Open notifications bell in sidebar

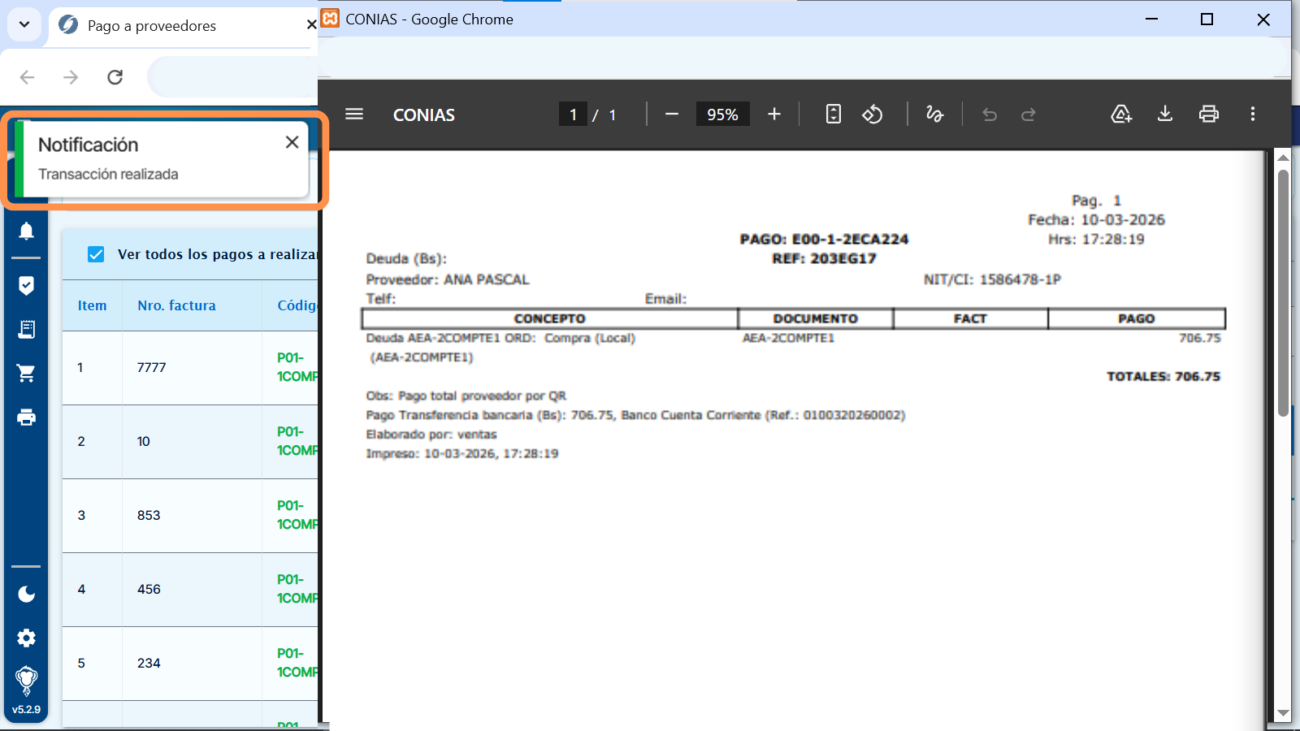(x=26, y=231)
